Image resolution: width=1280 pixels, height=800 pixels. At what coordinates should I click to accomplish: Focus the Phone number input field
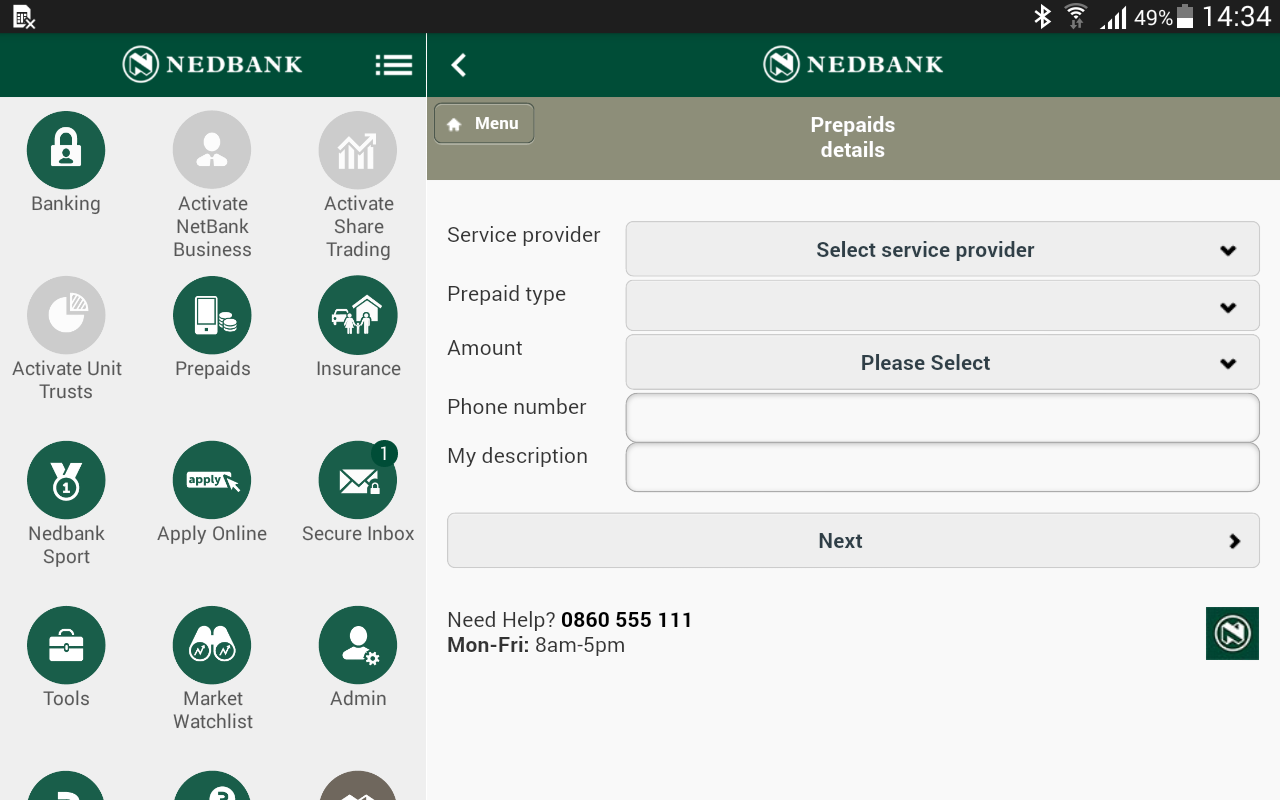[x=942, y=418]
